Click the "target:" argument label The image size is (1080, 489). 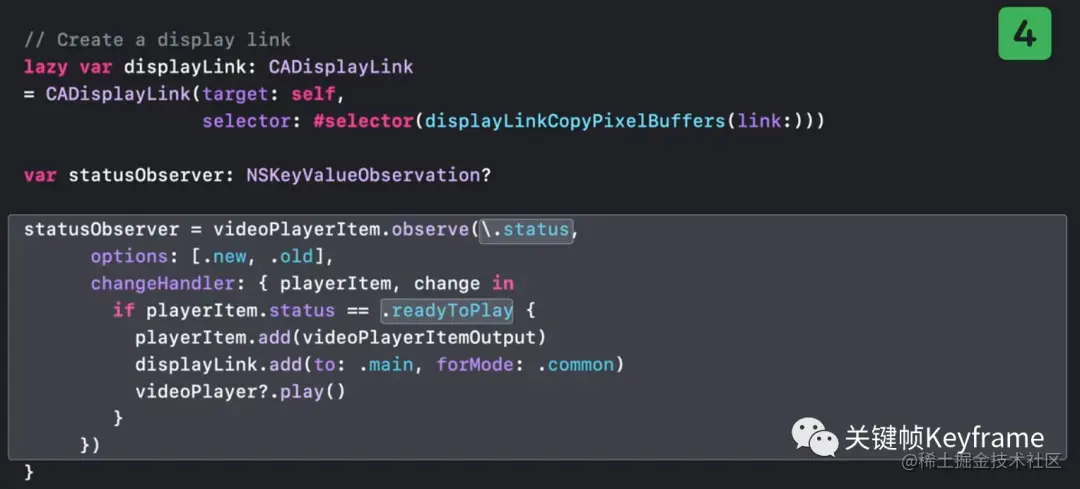click(241, 94)
